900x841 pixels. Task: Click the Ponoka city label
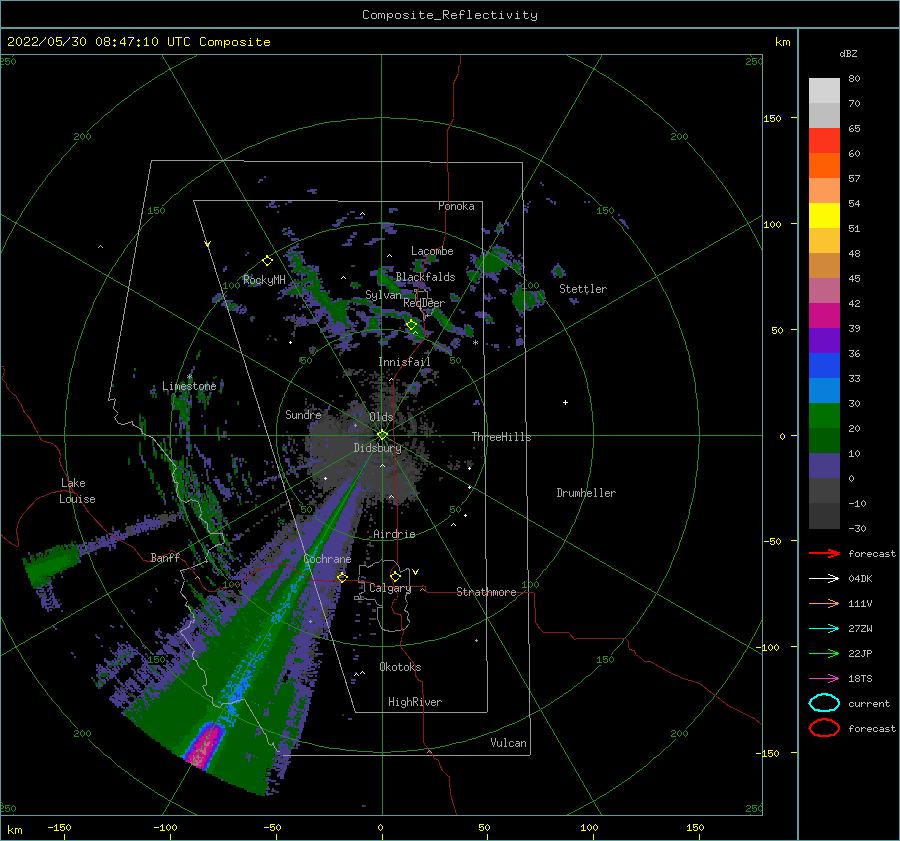click(456, 206)
